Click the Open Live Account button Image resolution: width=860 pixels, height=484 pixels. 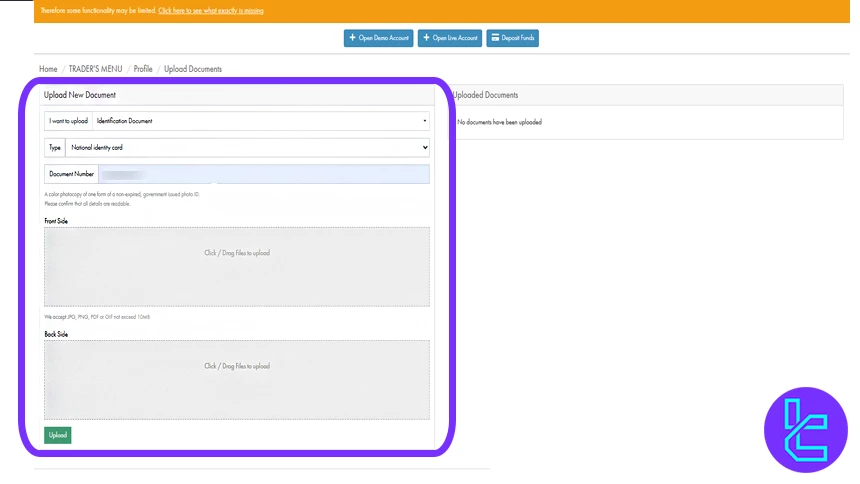pos(450,38)
